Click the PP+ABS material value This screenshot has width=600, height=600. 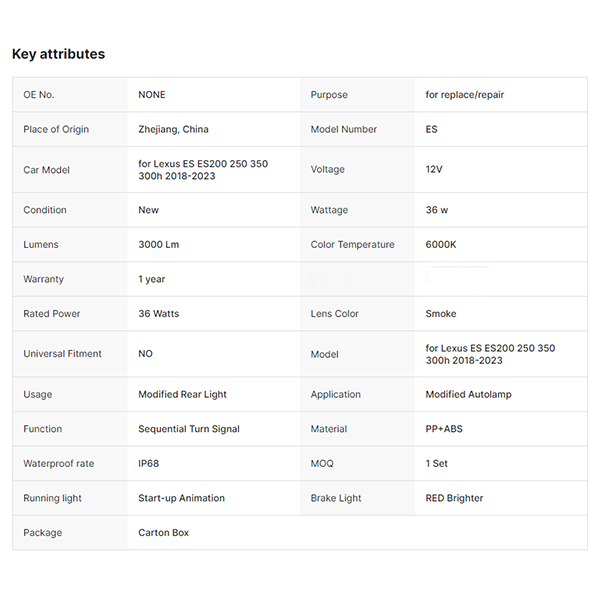[444, 429]
